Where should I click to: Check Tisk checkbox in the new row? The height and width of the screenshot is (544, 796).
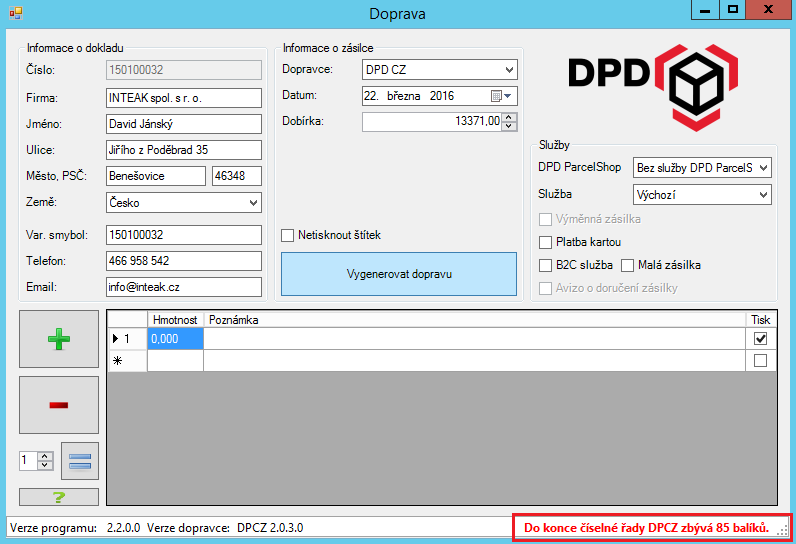tap(760, 361)
